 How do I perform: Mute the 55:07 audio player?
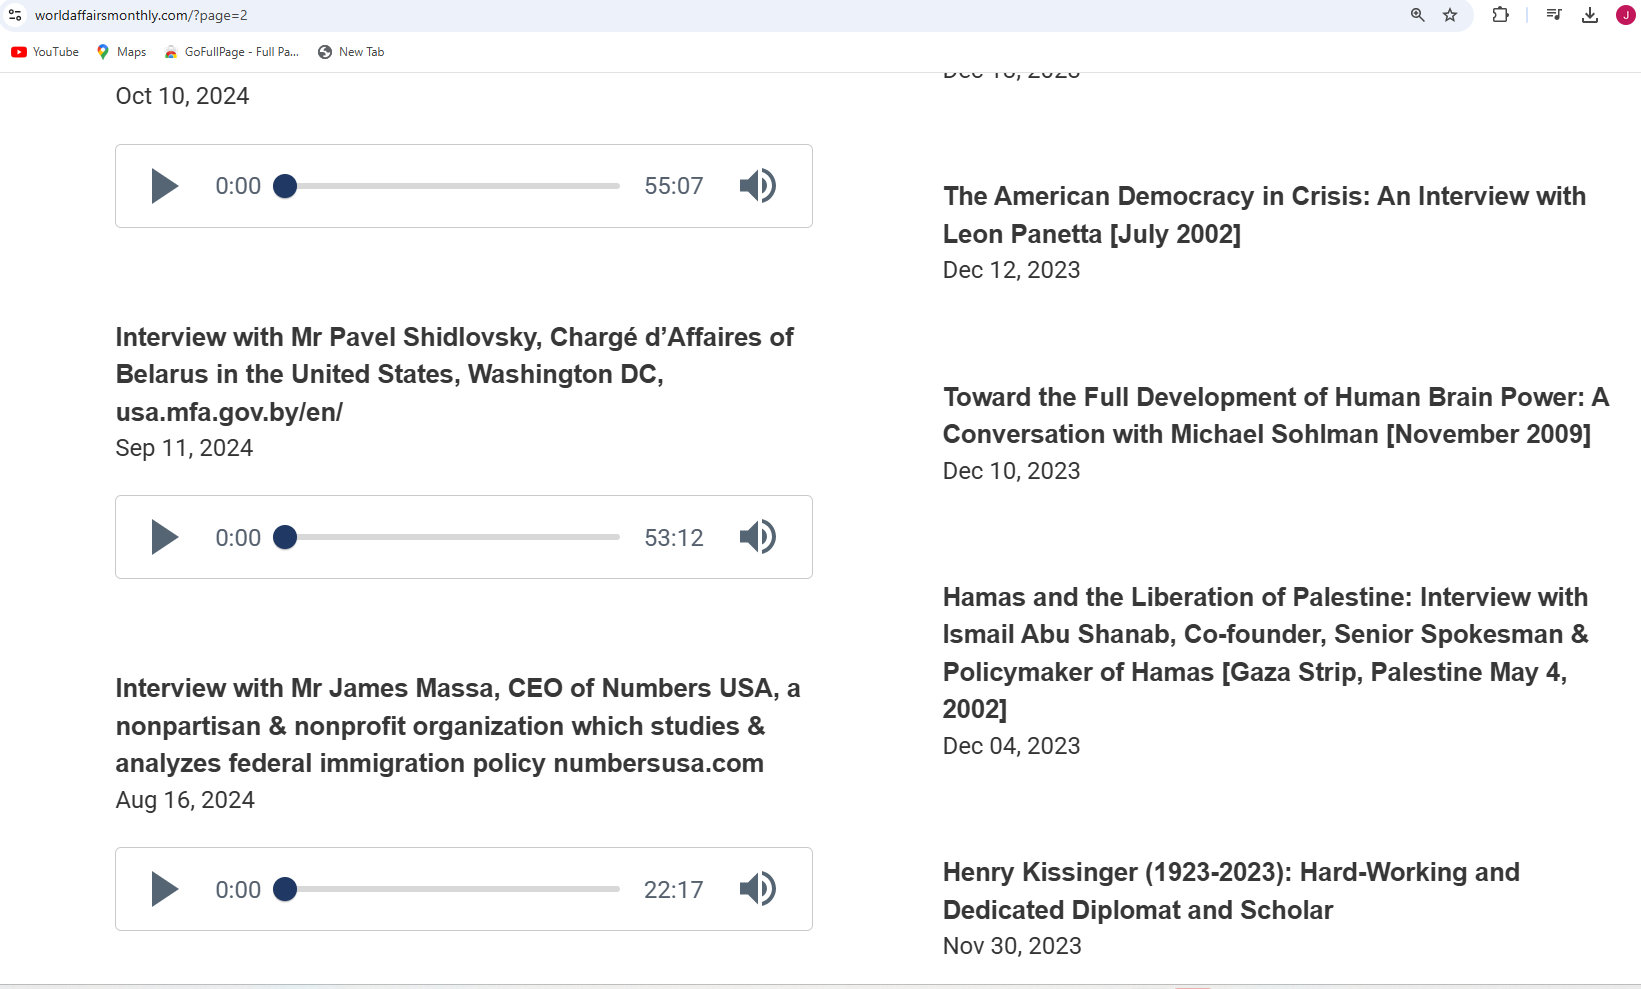coord(757,186)
